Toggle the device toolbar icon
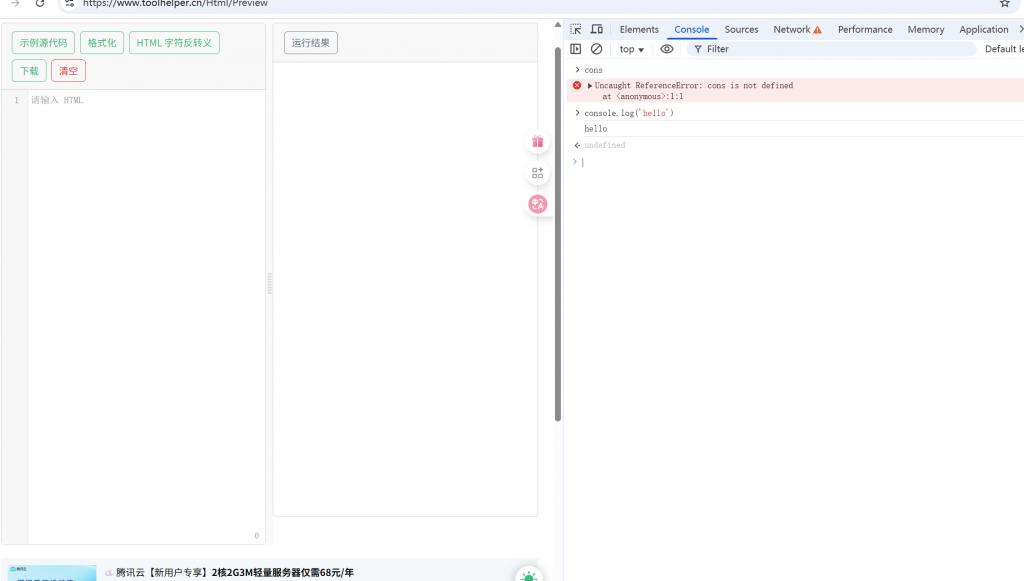The width and height of the screenshot is (1024, 581). [597, 29]
